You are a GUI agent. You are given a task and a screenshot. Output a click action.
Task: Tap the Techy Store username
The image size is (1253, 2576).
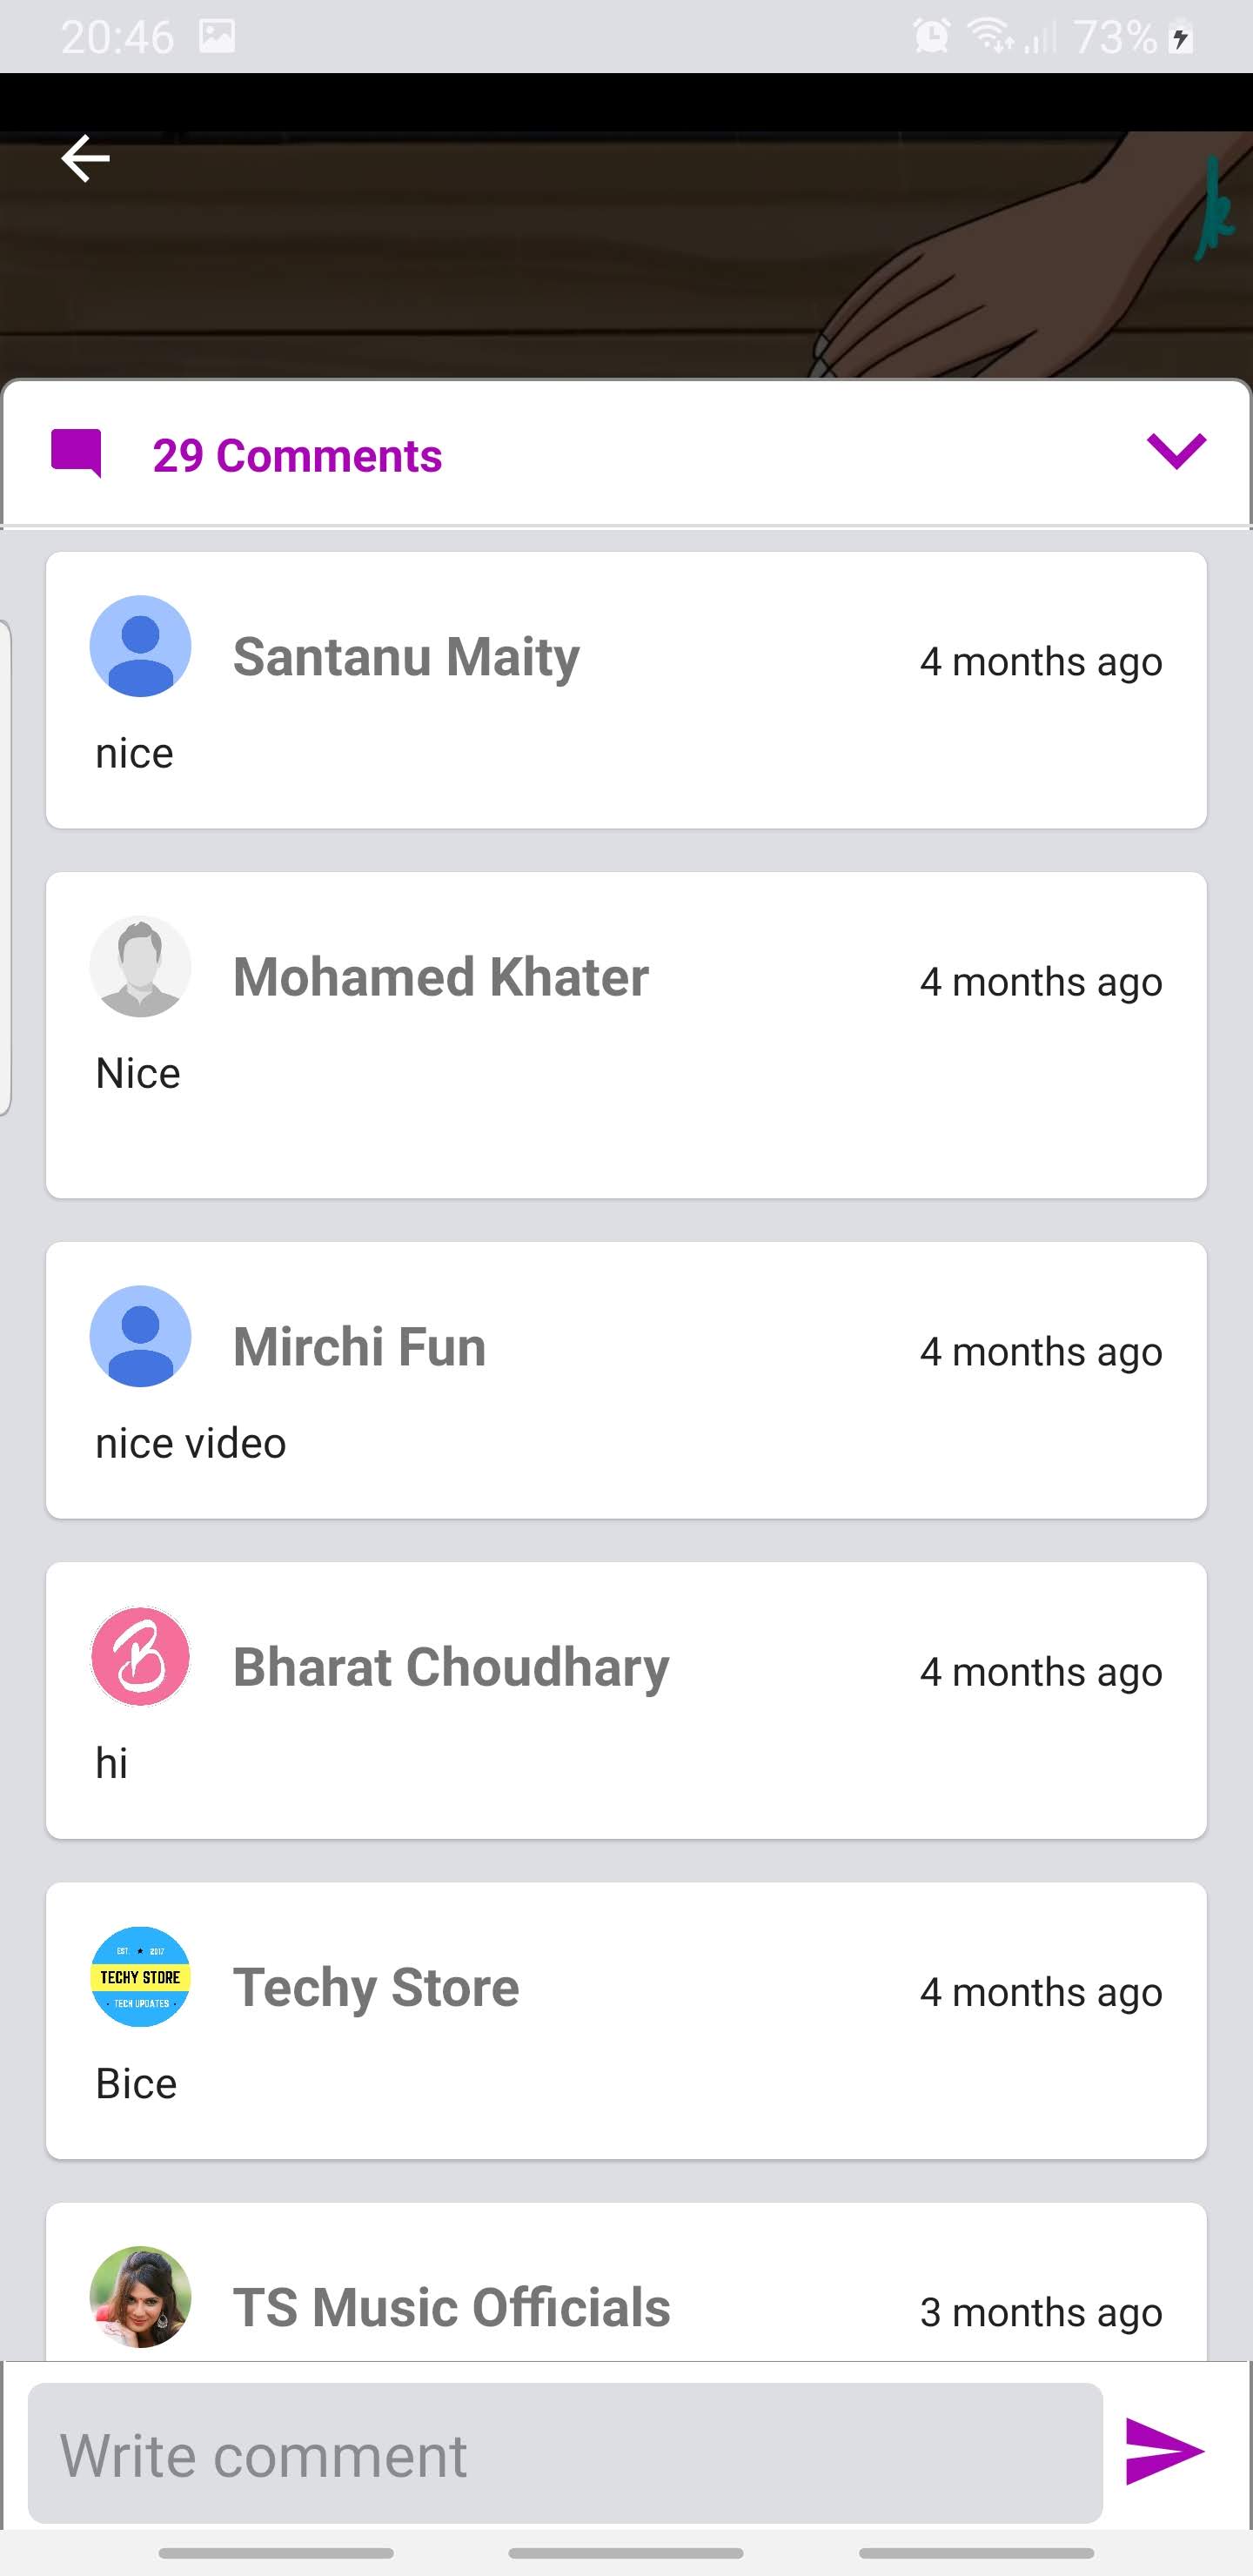[376, 1987]
